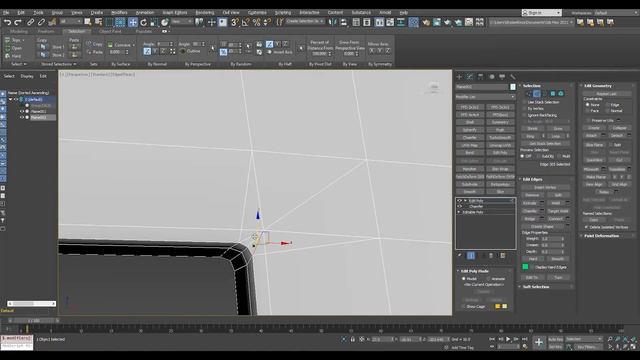640x360 pixels.
Task: Click the object color swatch beside name
Action: [513, 87]
